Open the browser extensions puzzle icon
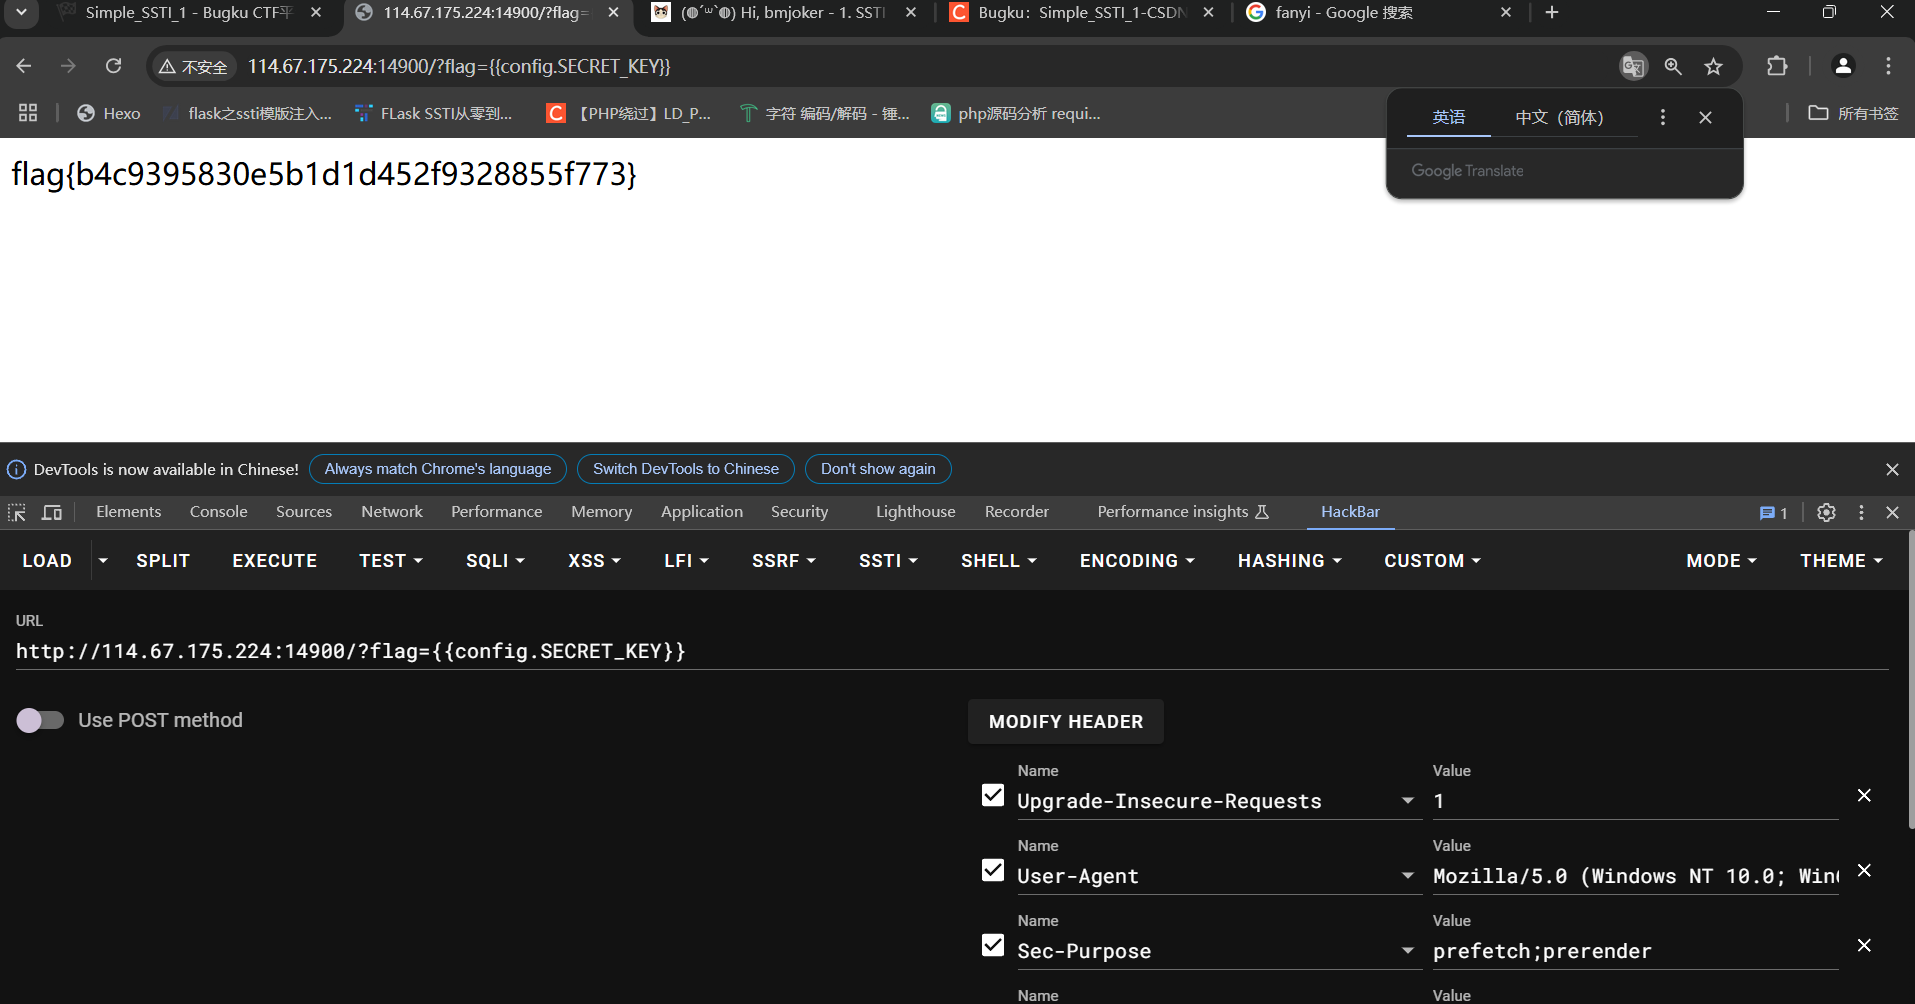 click(1777, 66)
